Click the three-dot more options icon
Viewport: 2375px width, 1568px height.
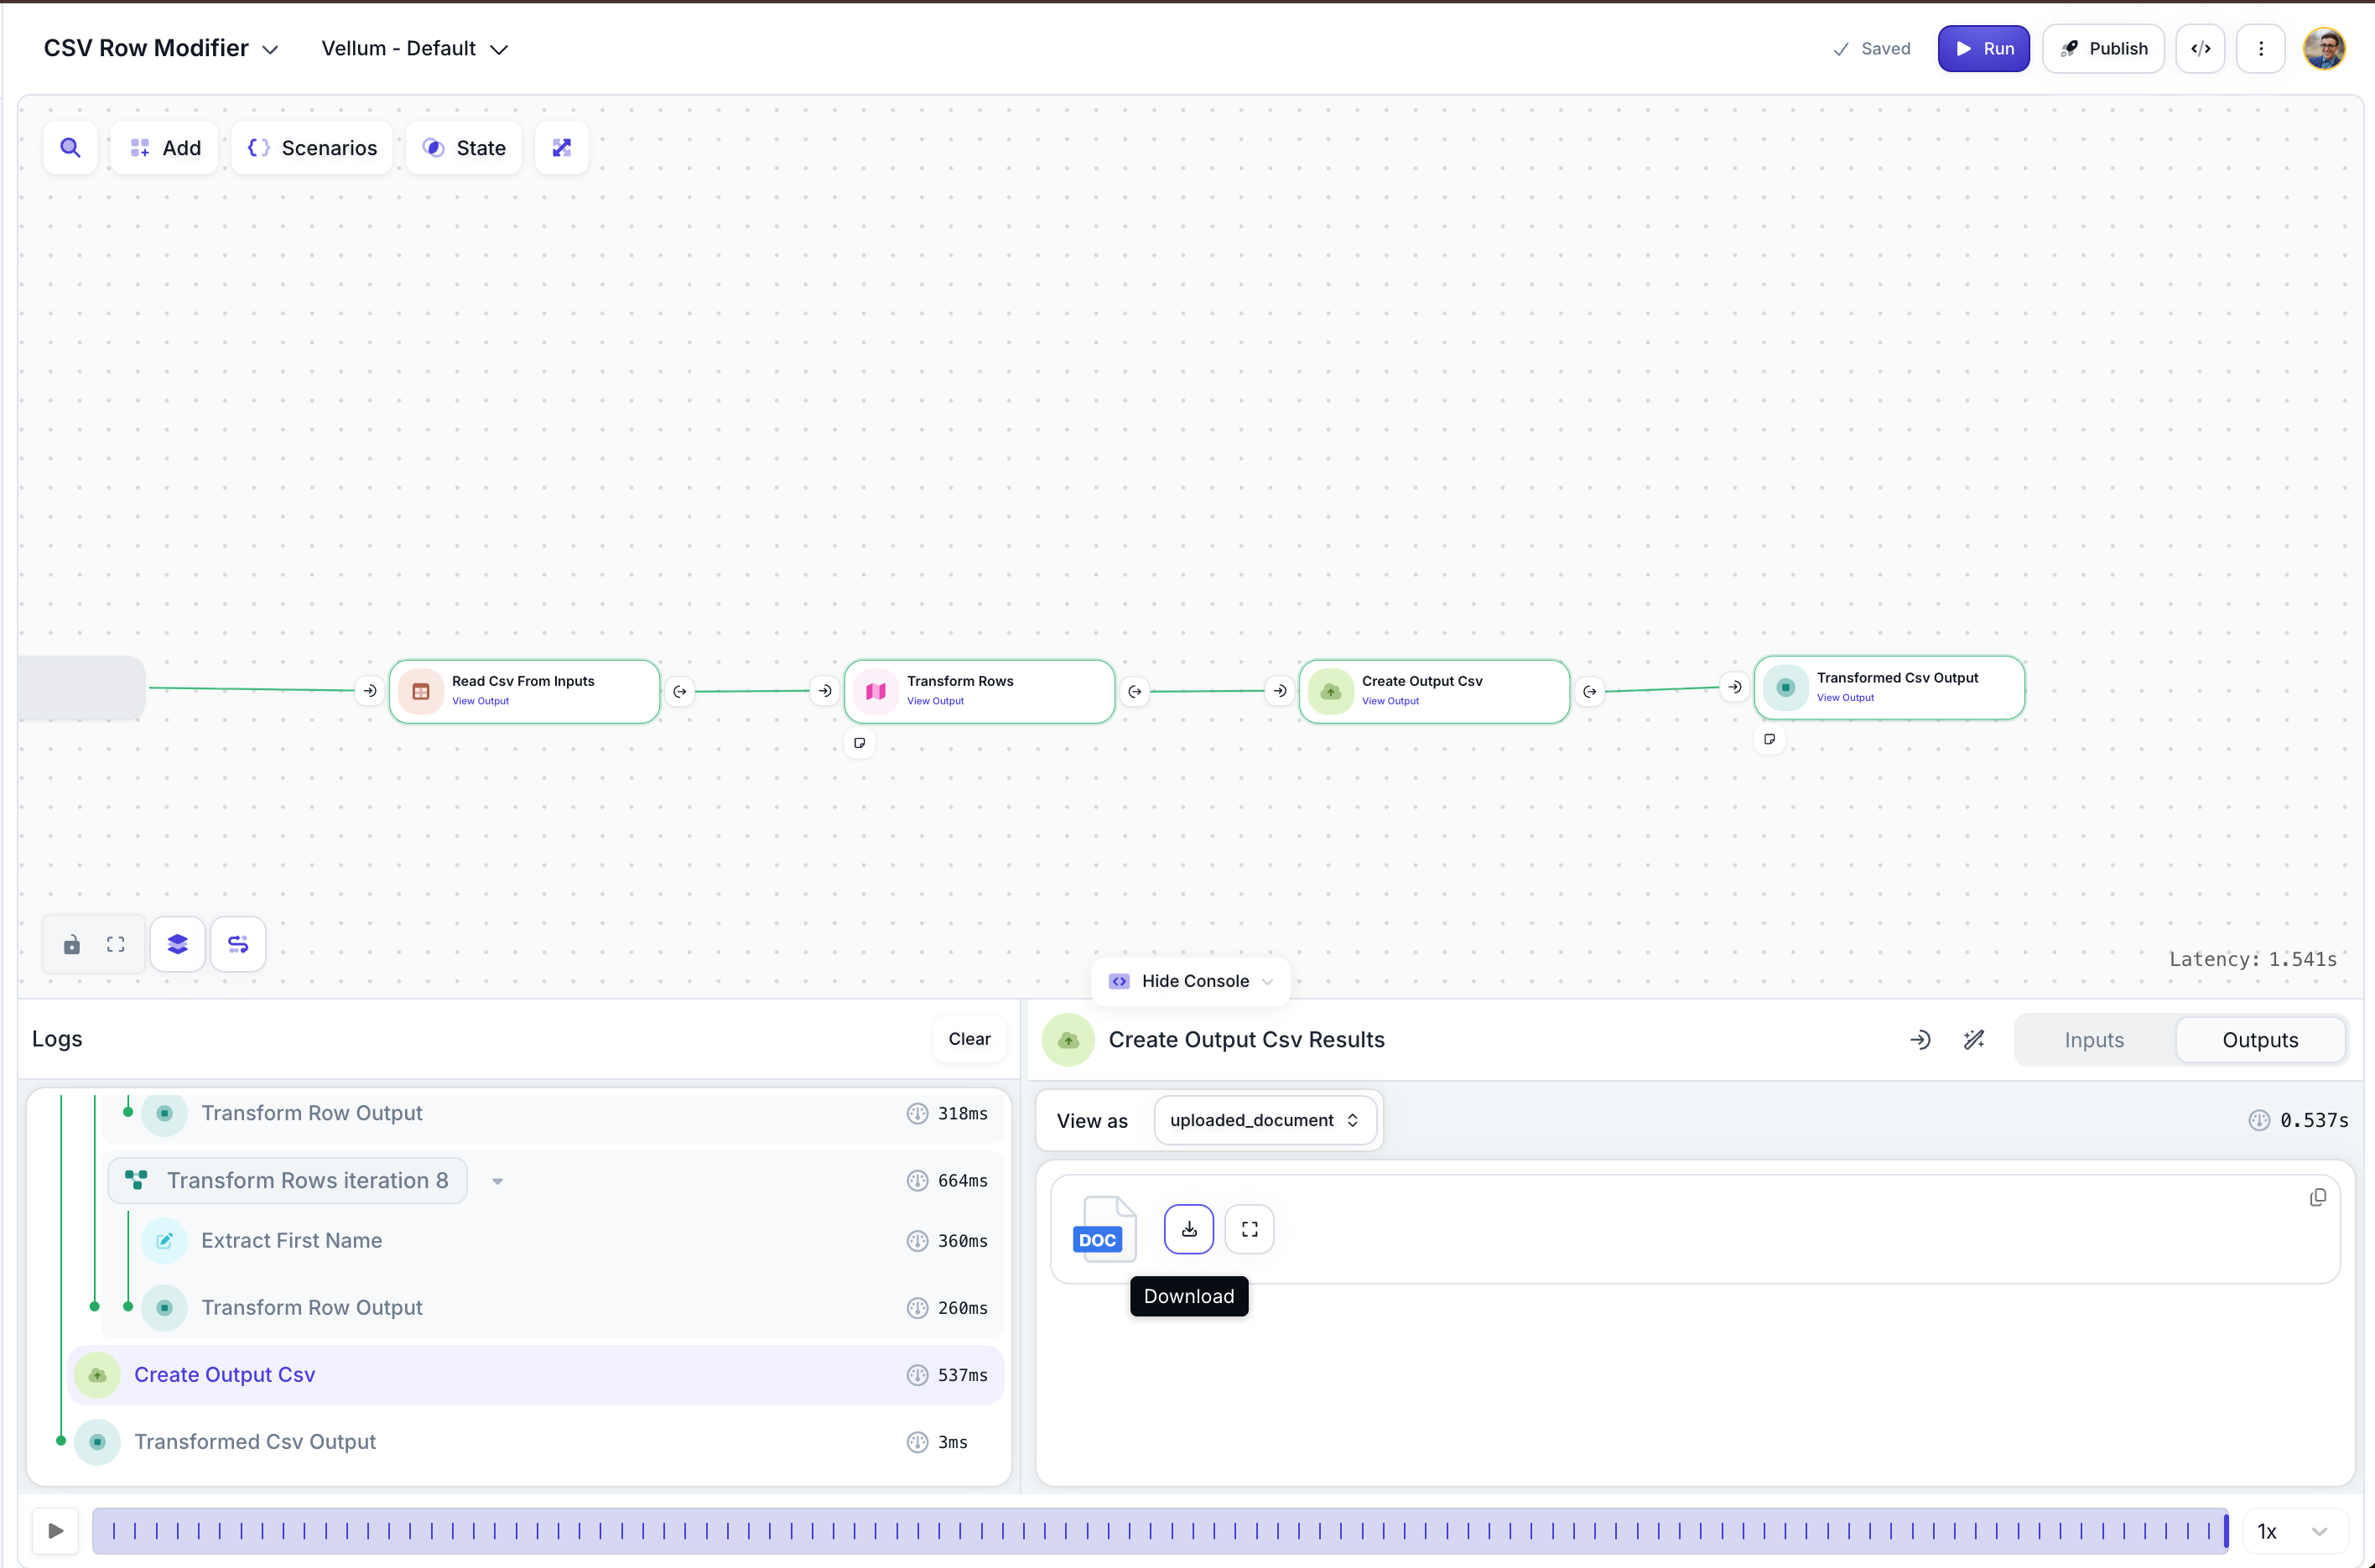pyautogui.click(x=2260, y=49)
